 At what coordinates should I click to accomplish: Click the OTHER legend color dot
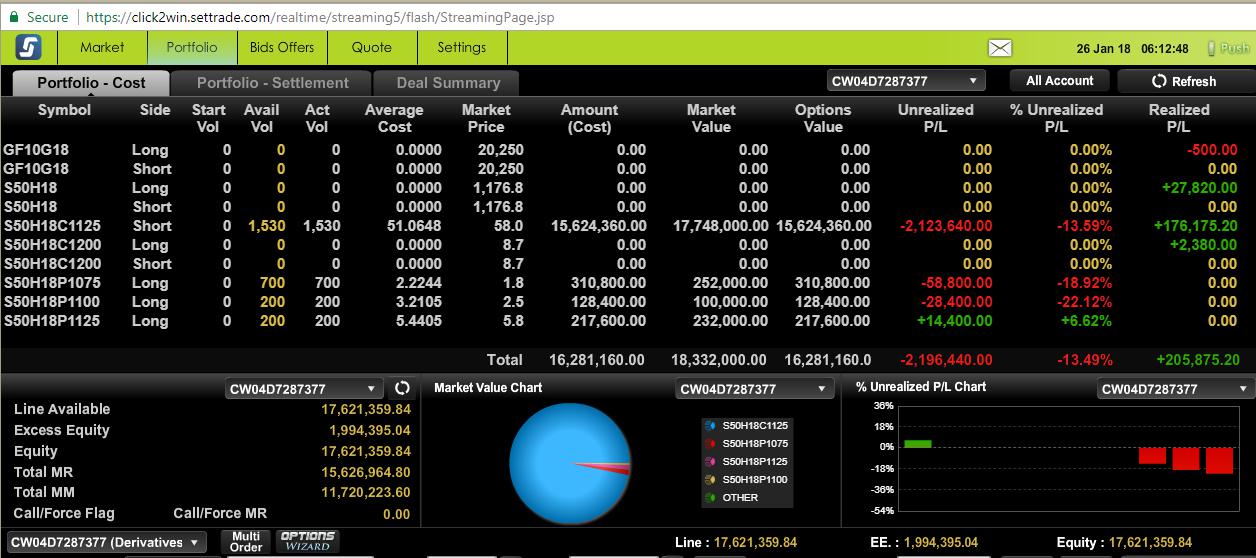coord(710,497)
